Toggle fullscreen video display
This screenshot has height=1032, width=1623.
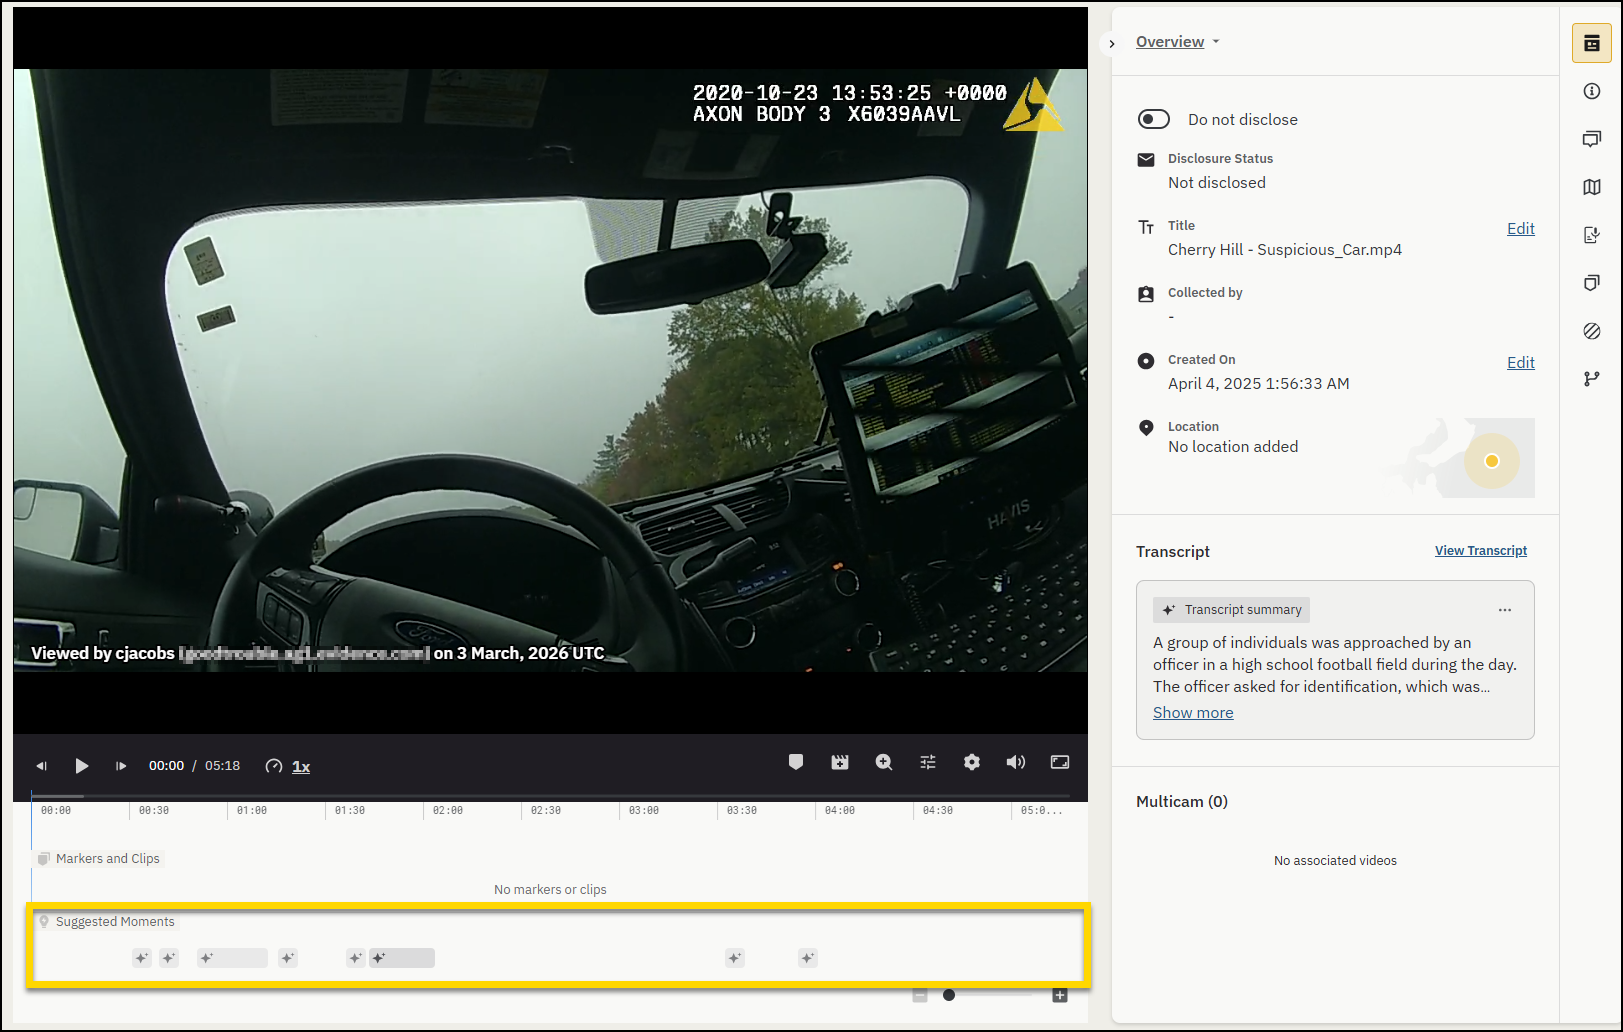click(x=1060, y=762)
